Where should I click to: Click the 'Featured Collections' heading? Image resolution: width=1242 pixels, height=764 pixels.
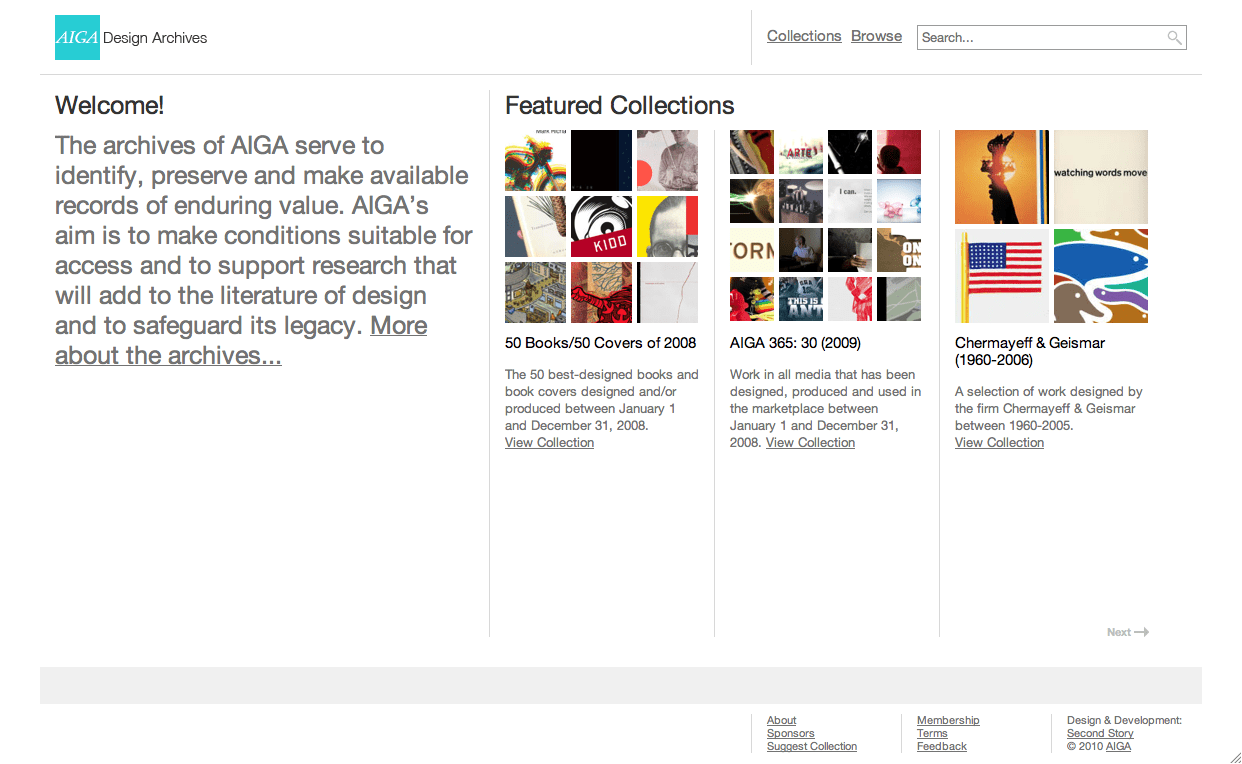[620, 106]
